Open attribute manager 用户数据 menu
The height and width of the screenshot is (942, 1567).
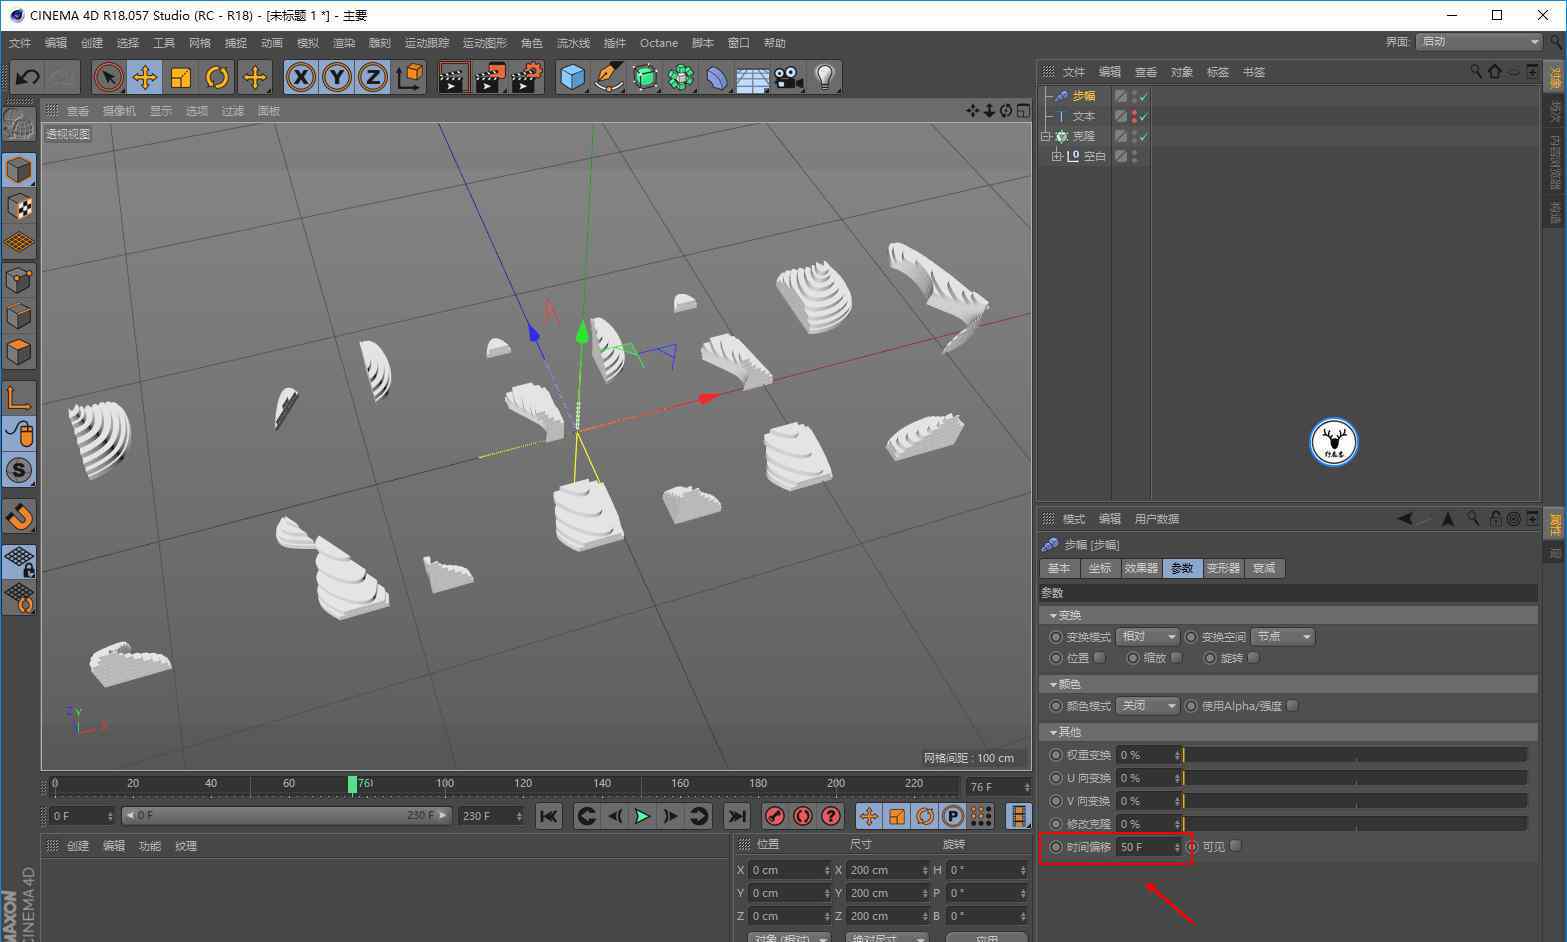pos(1157,519)
